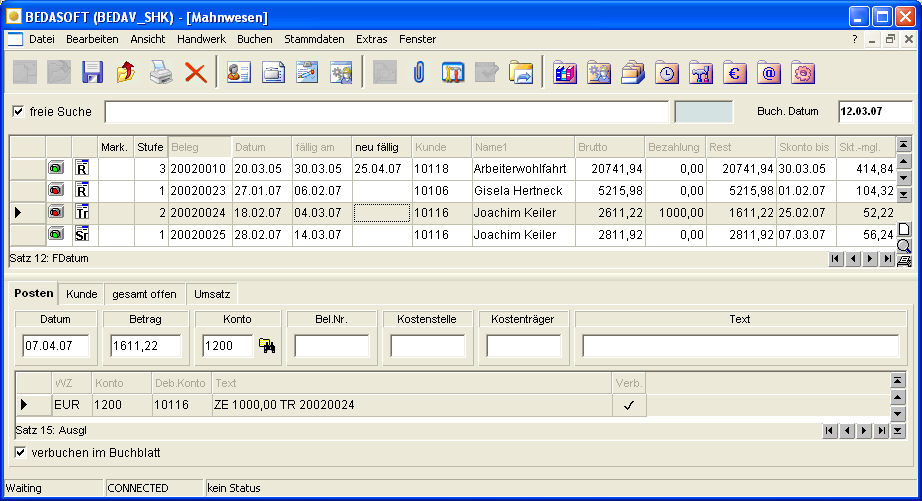Open the contact card icon in toolbar
The height and width of the screenshot is (501, 922).
pos(238,73)
